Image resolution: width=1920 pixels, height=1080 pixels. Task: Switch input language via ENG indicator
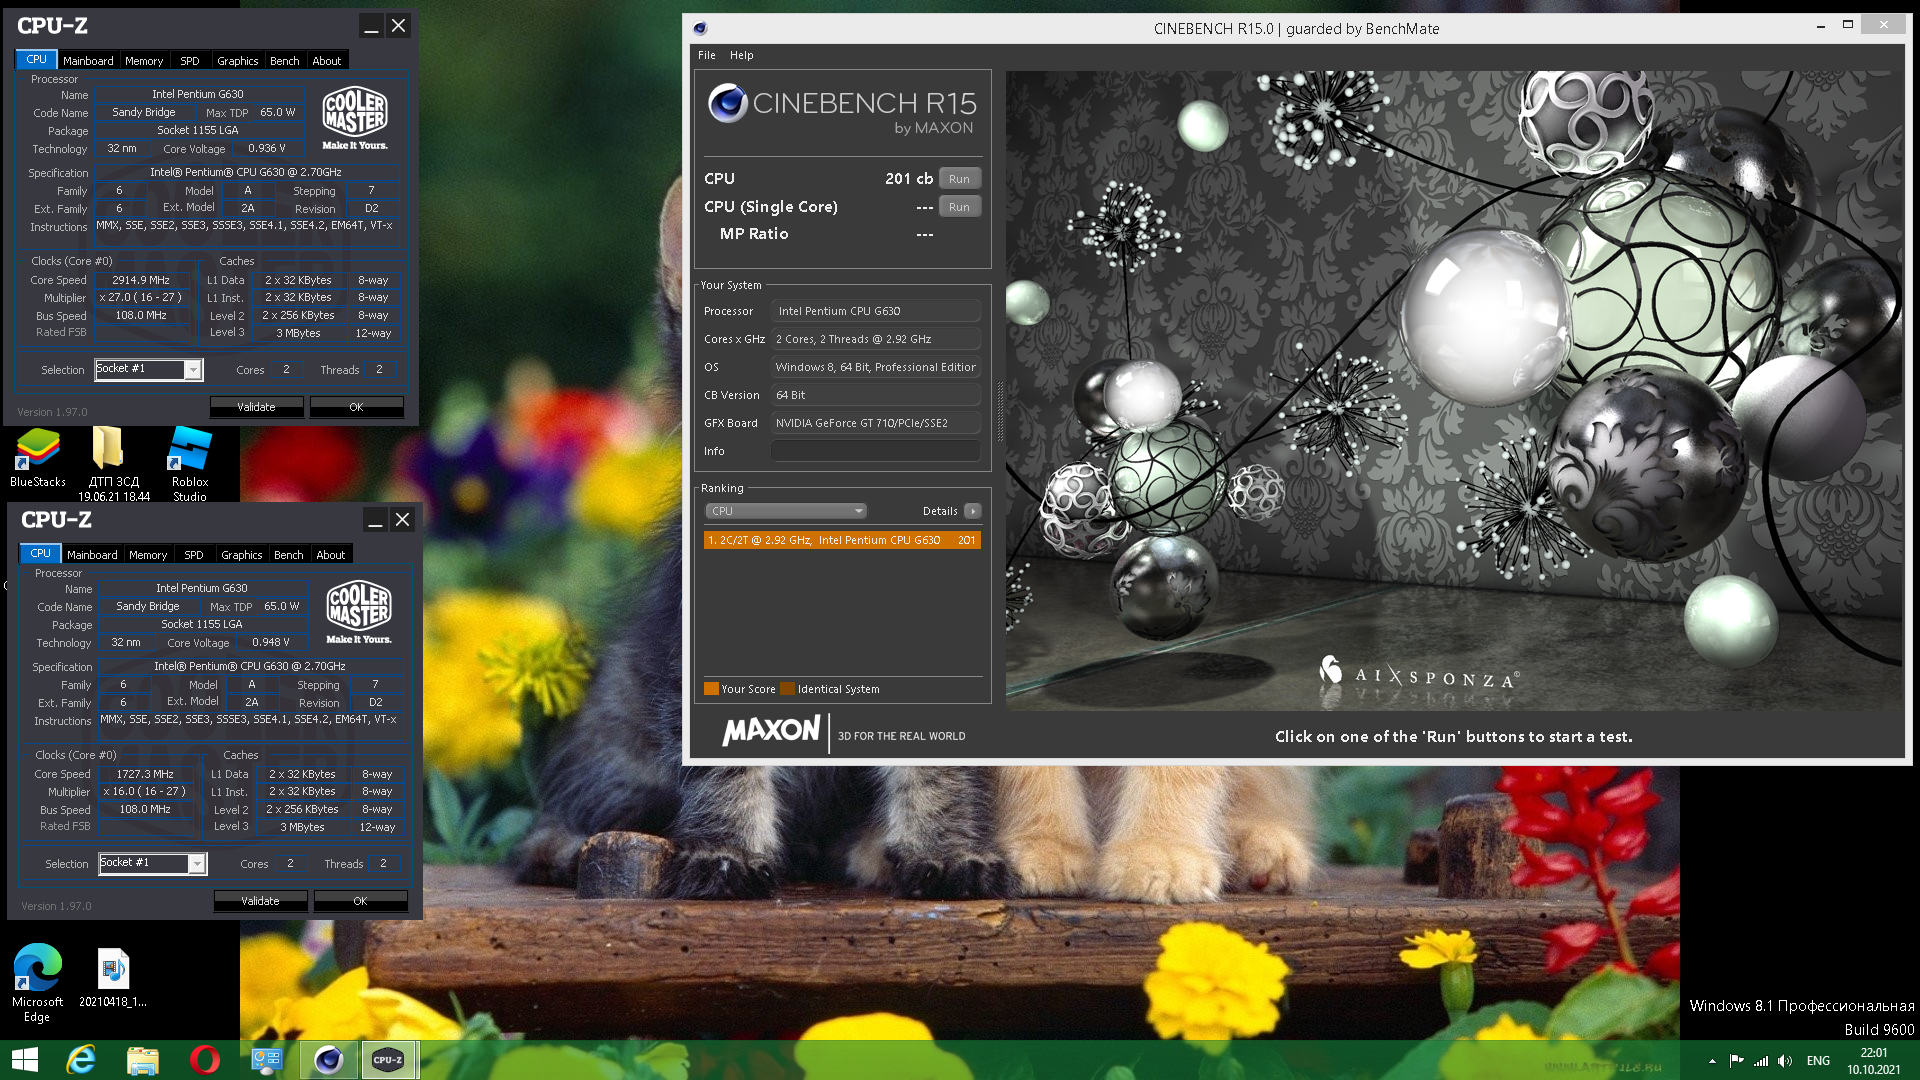(1819, 1061)
